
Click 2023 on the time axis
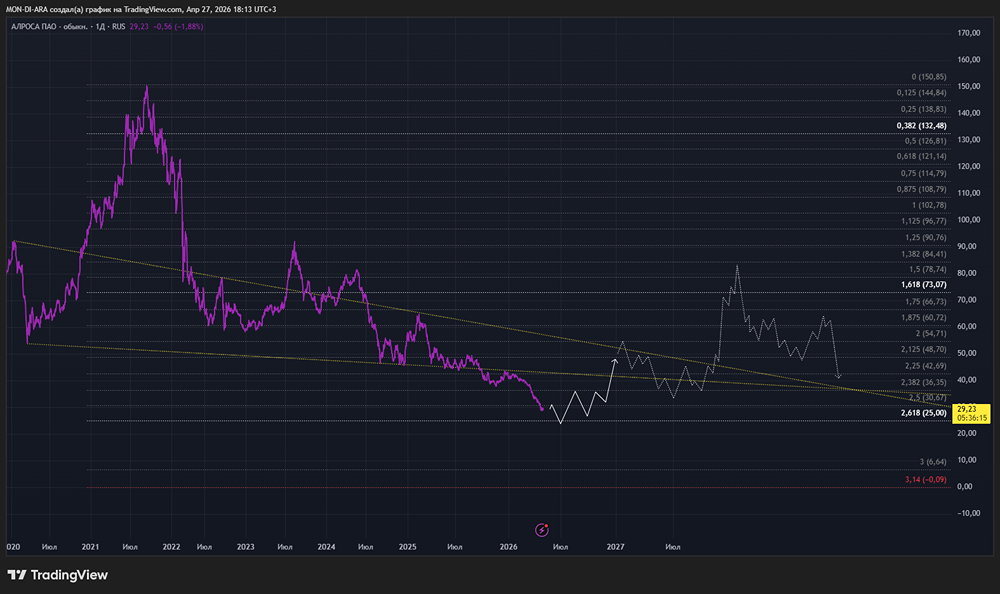[x=246, y=547]
